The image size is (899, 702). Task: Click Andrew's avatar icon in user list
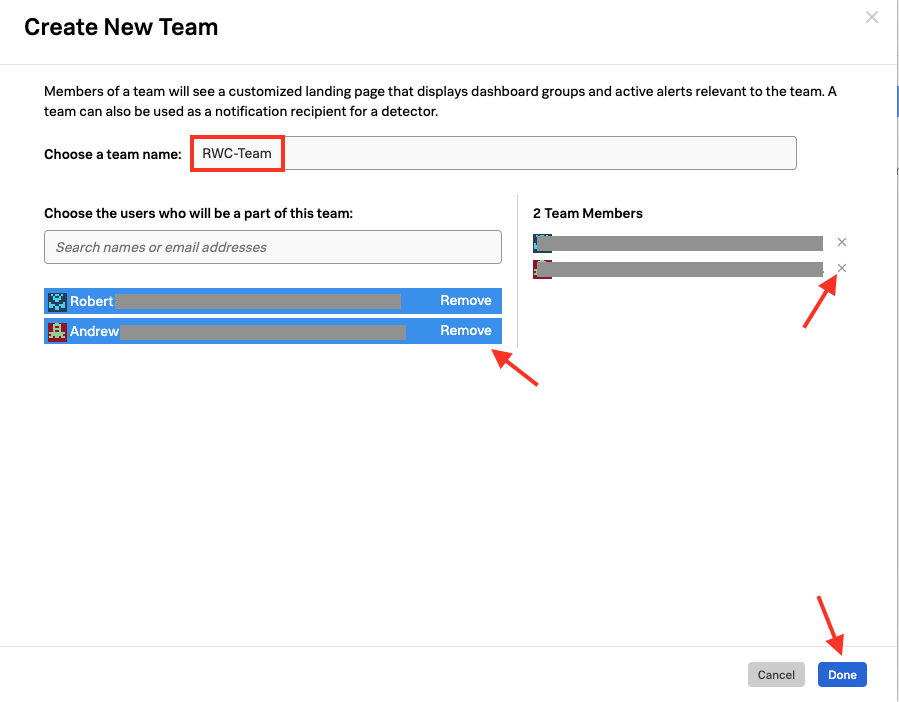click(57, 331)
